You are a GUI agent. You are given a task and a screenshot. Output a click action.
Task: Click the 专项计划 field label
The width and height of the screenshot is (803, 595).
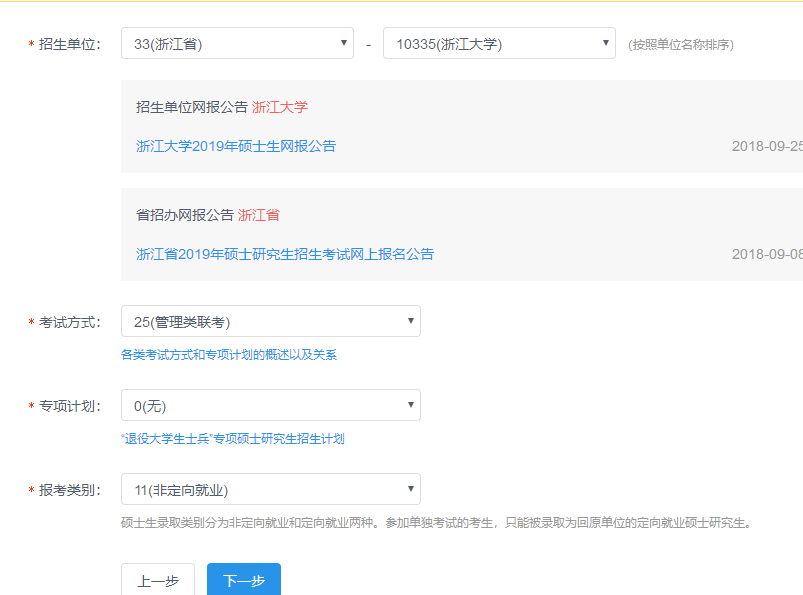(69, 406)
